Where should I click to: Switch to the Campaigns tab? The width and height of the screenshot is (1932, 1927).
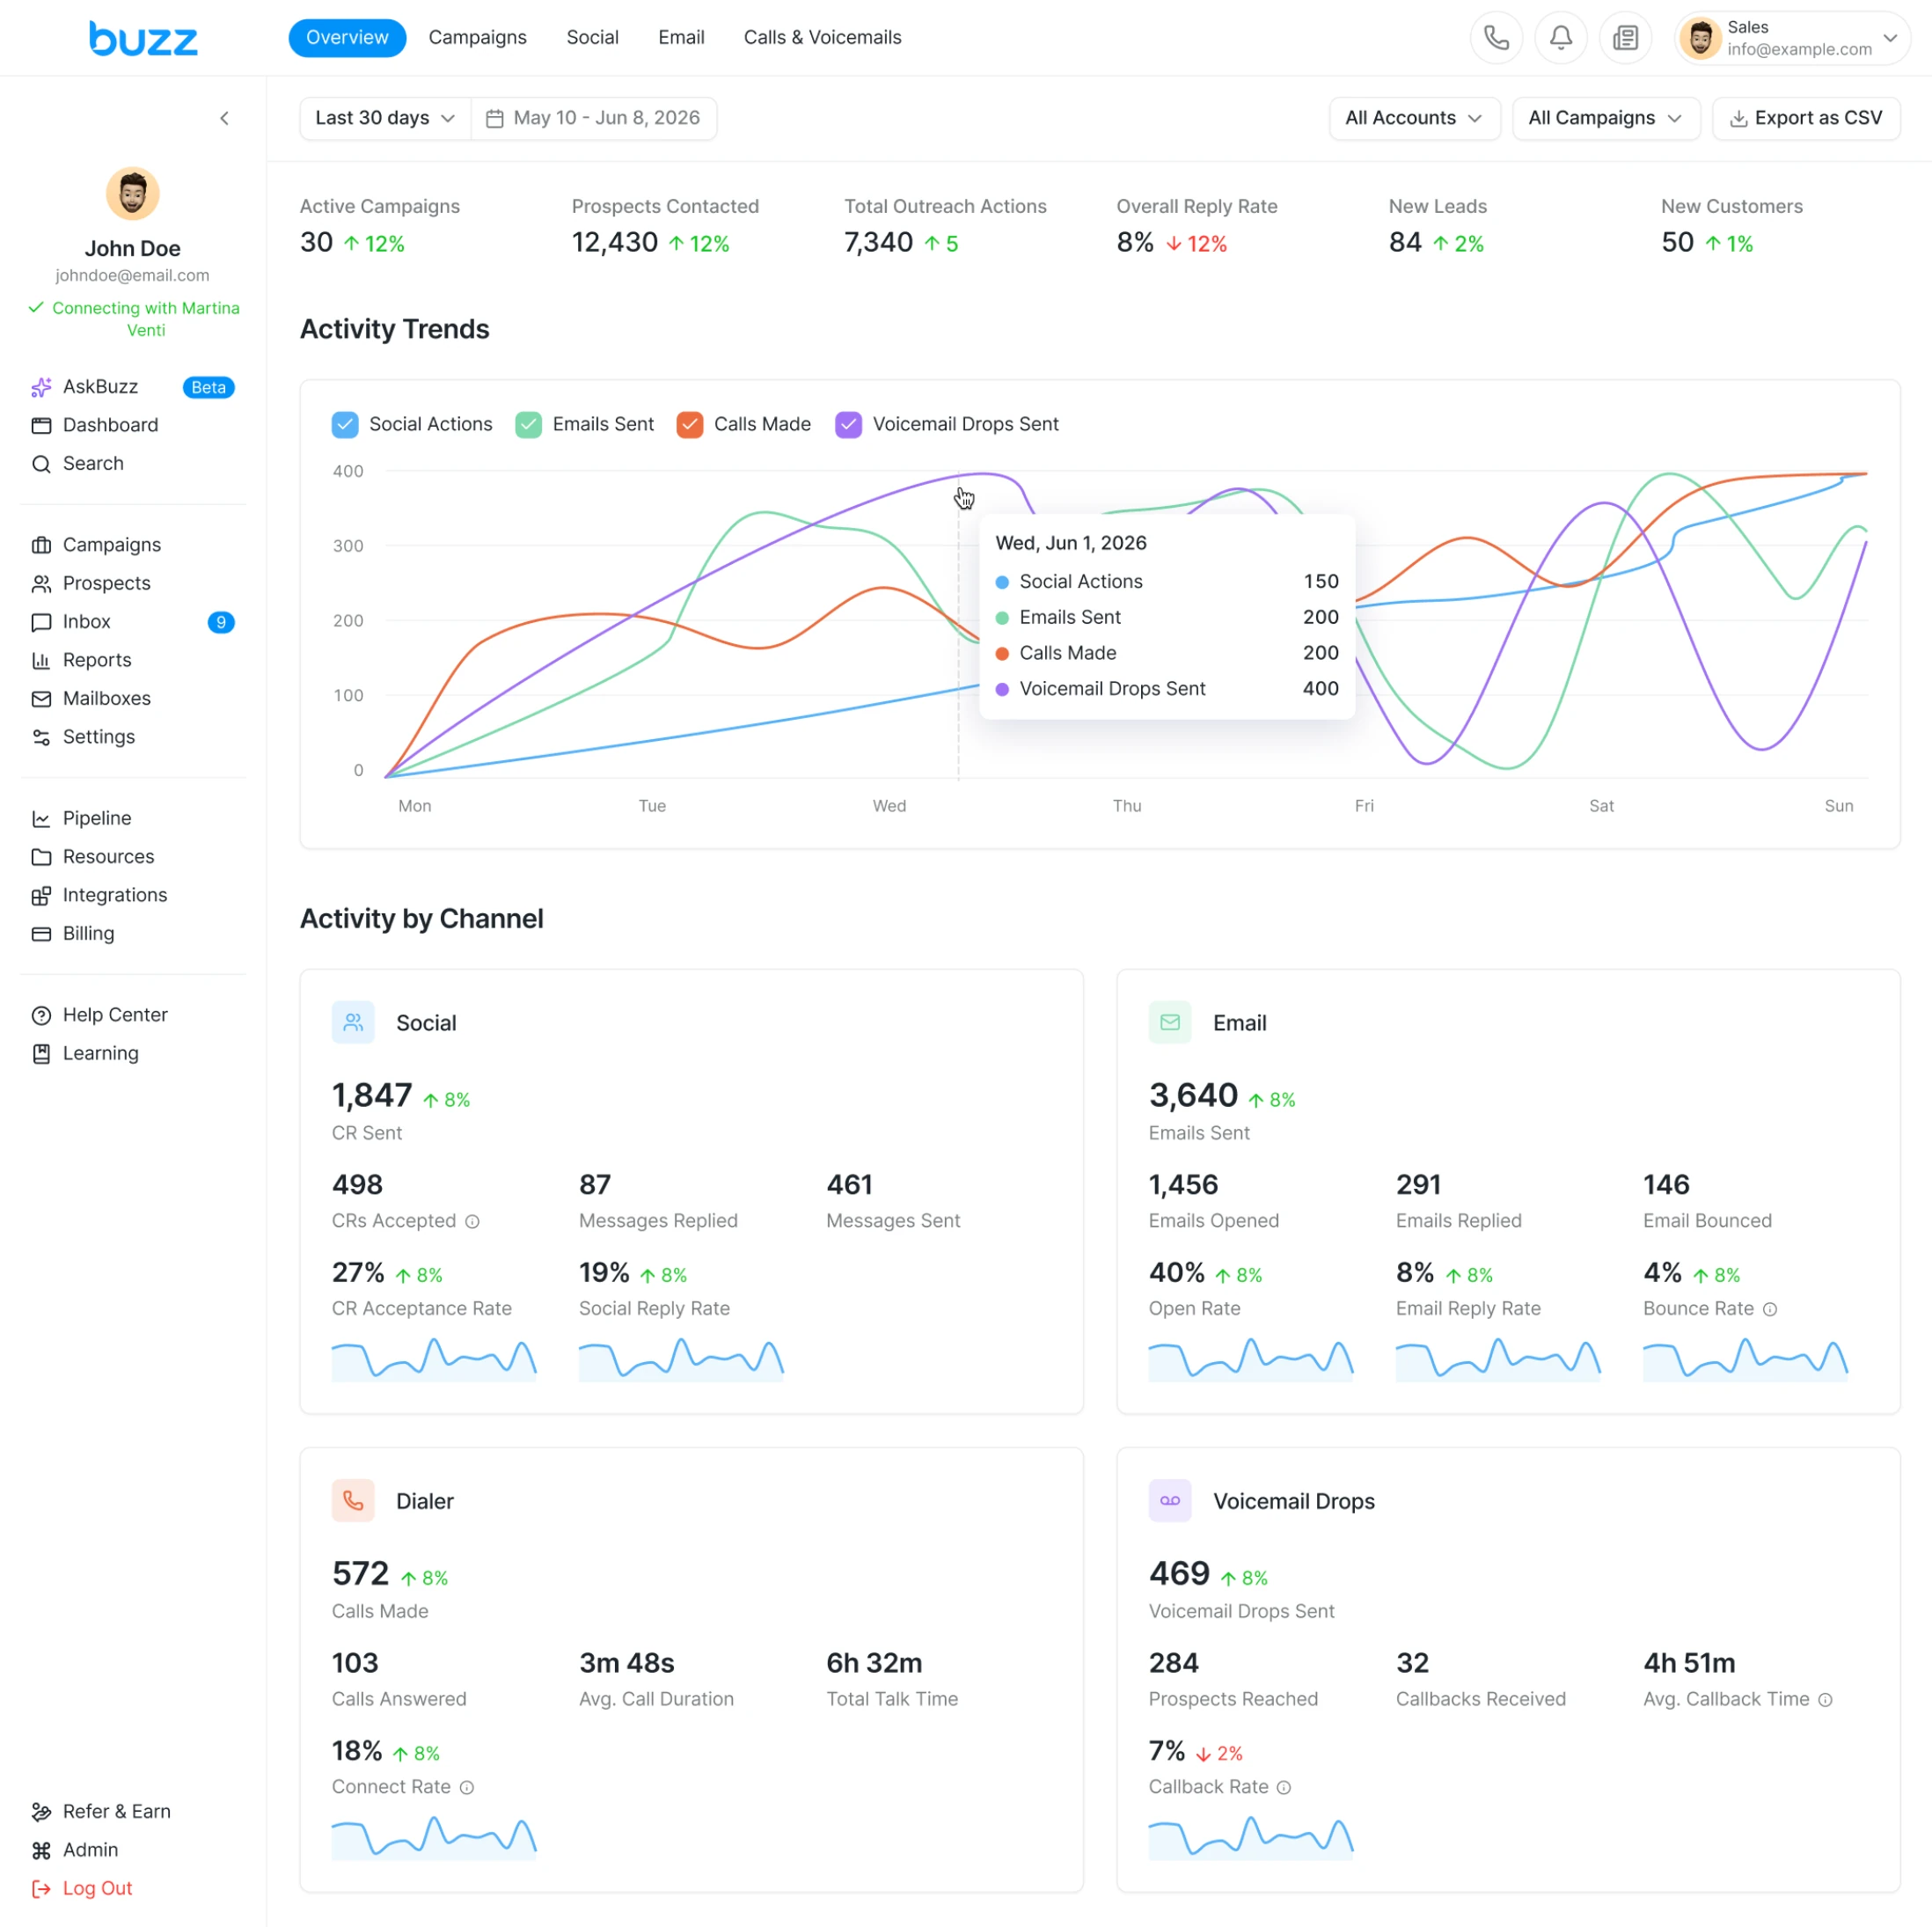click(x=477, y=38)
